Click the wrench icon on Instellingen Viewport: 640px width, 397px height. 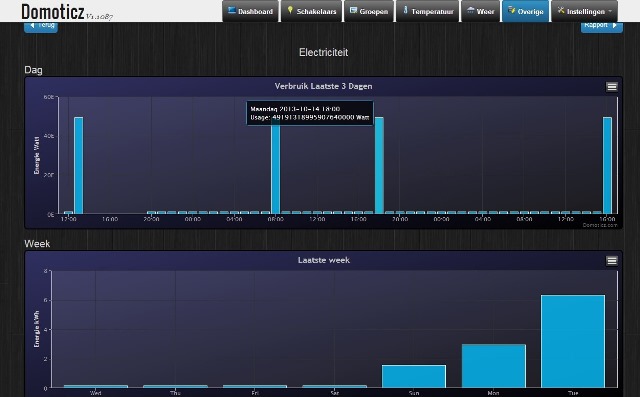[x=561, y=10]
